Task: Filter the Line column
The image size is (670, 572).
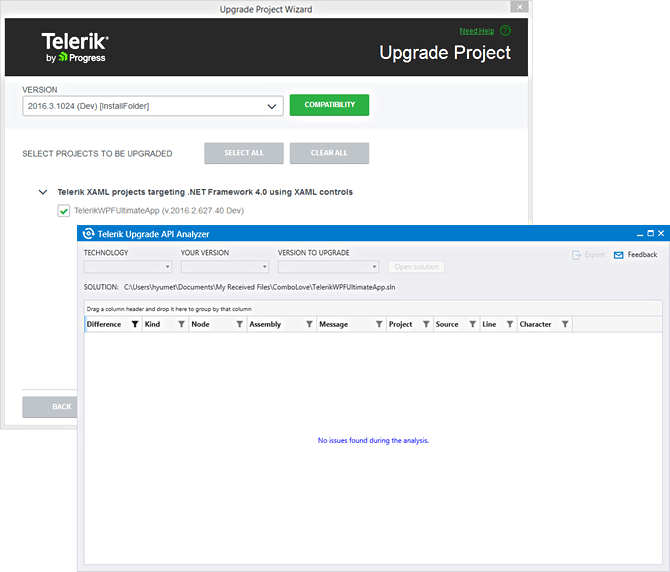Action: click(x=510, y=324)
